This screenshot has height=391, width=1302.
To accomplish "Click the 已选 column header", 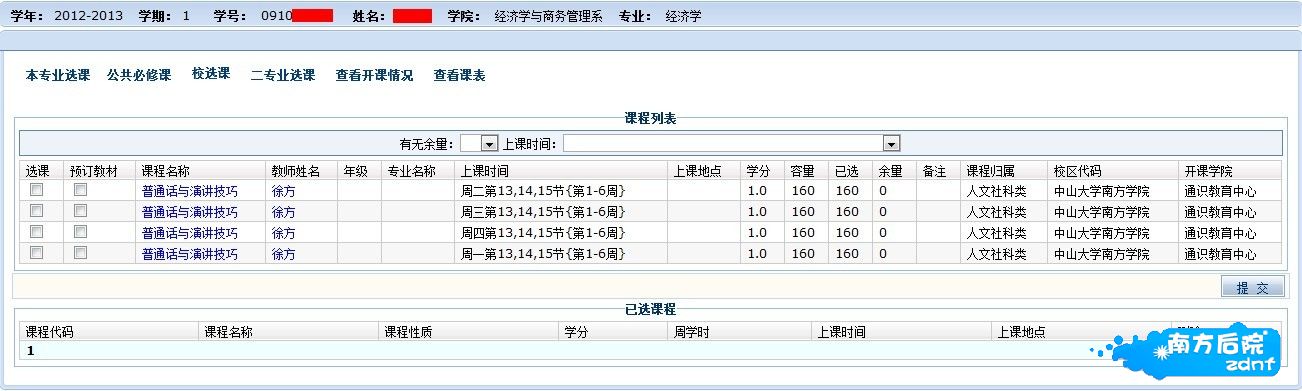I will [x=847, y=171].
